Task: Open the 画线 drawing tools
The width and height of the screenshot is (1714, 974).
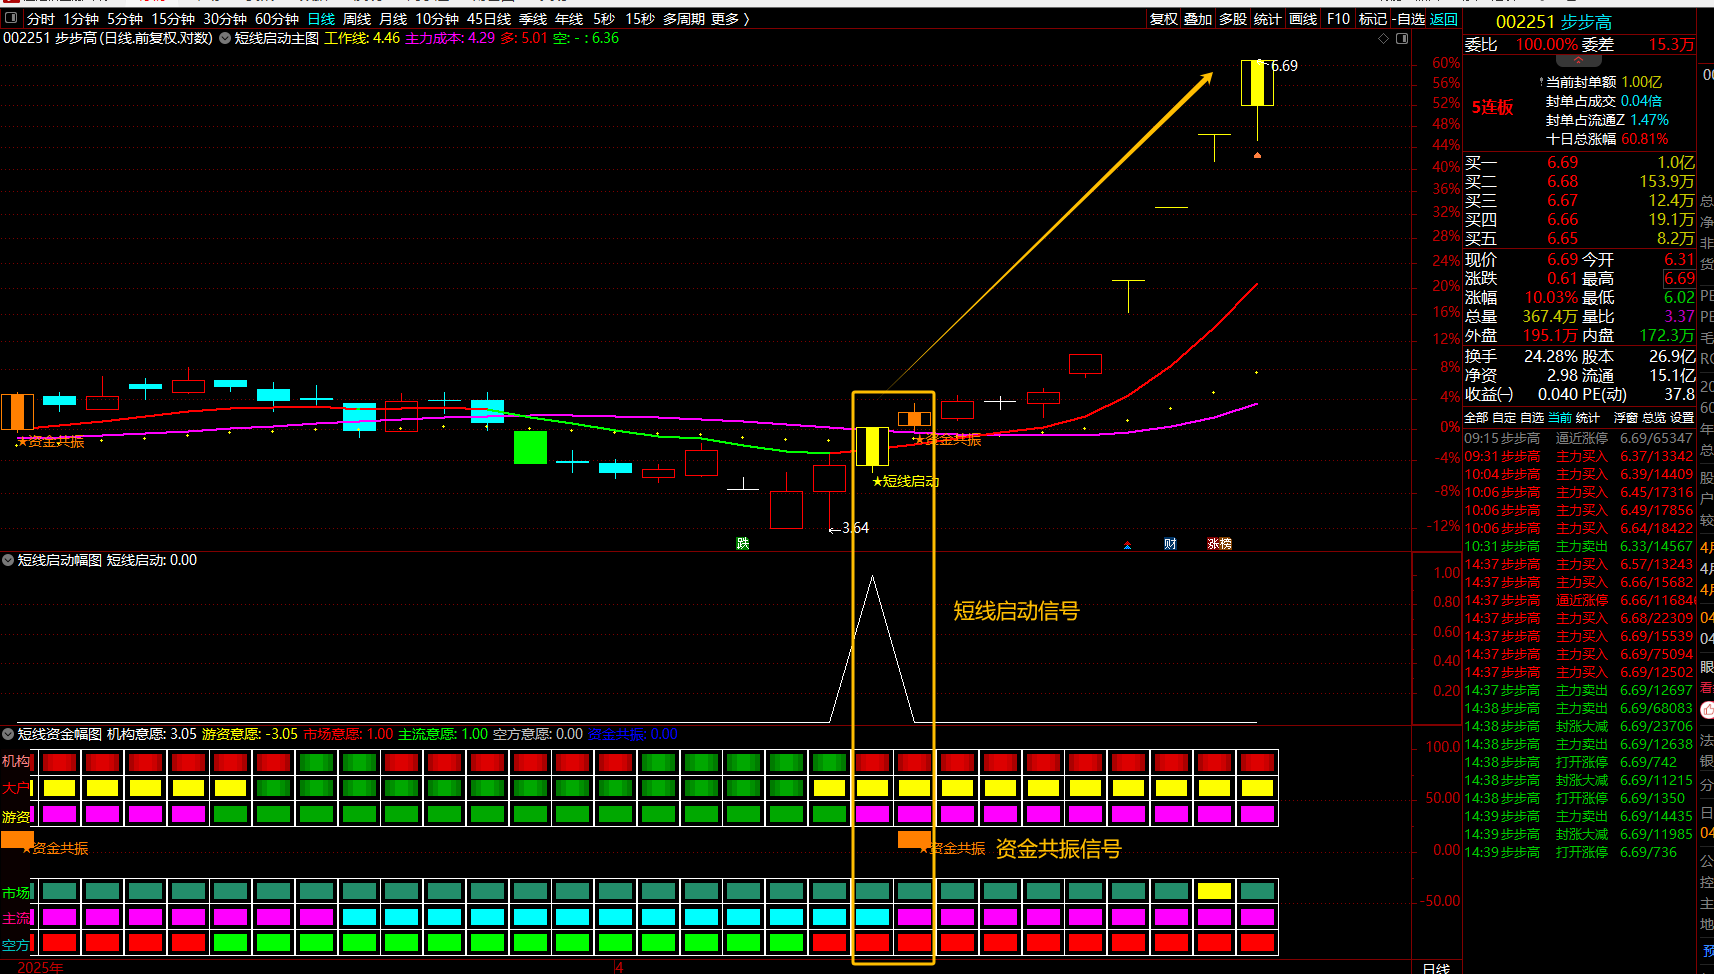Action: 1303,19
